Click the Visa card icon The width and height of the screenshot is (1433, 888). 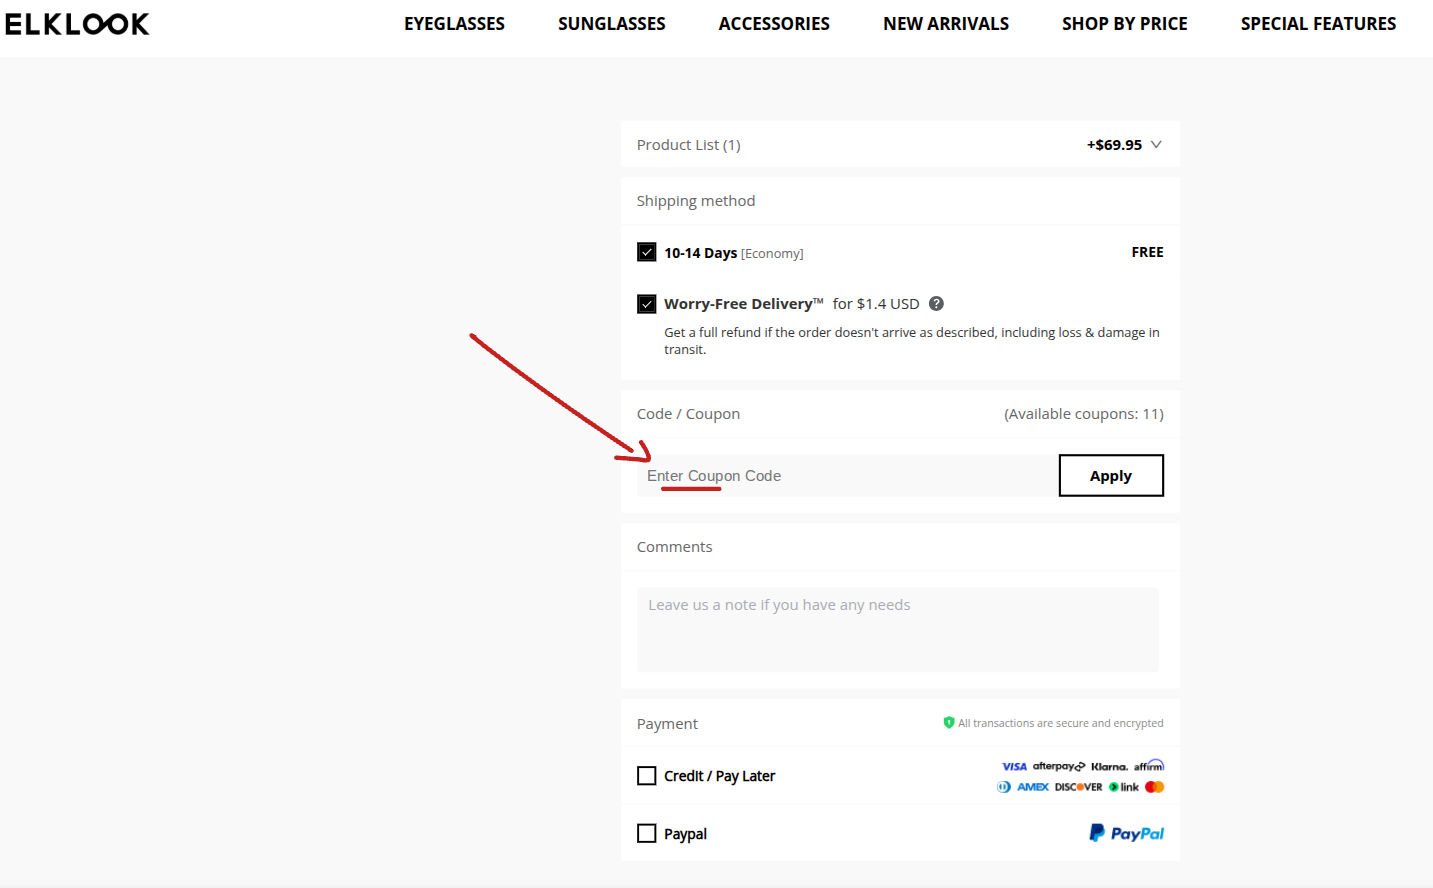[x=1014, y=767]
